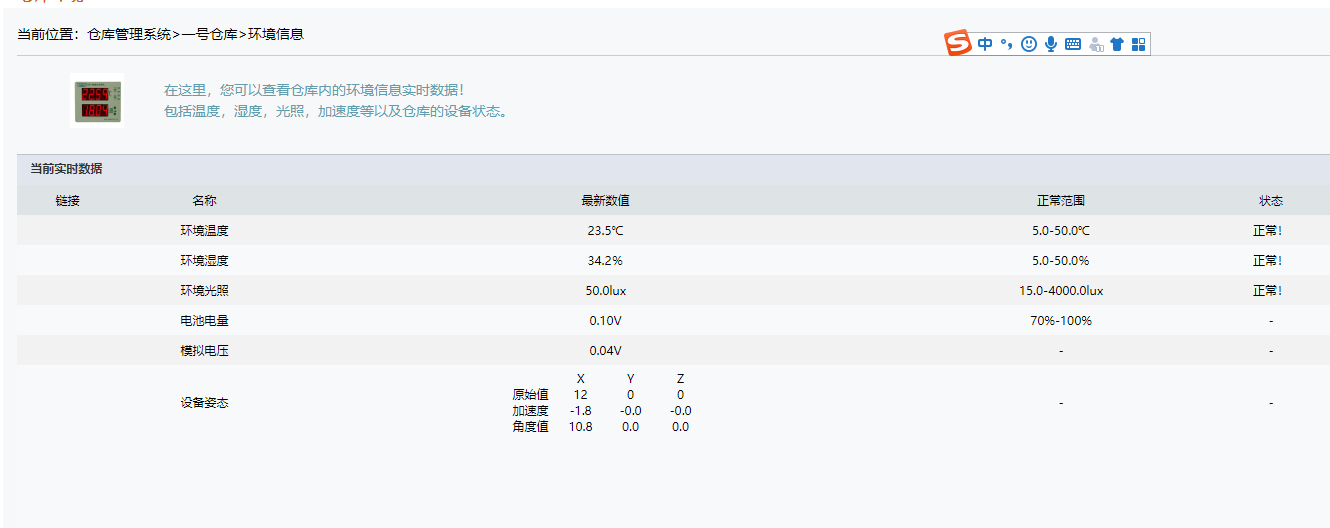Image resolution: width=1330 pixels, height=528 pixels.
Task: Click the 50.0lux light value
Action: (605, 291)
